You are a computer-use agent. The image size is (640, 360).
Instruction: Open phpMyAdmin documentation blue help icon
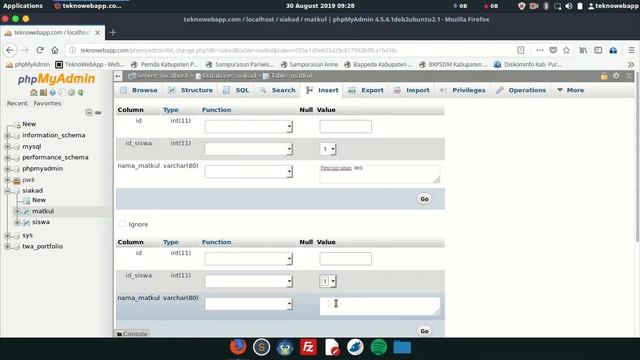(x=53, y=93)
